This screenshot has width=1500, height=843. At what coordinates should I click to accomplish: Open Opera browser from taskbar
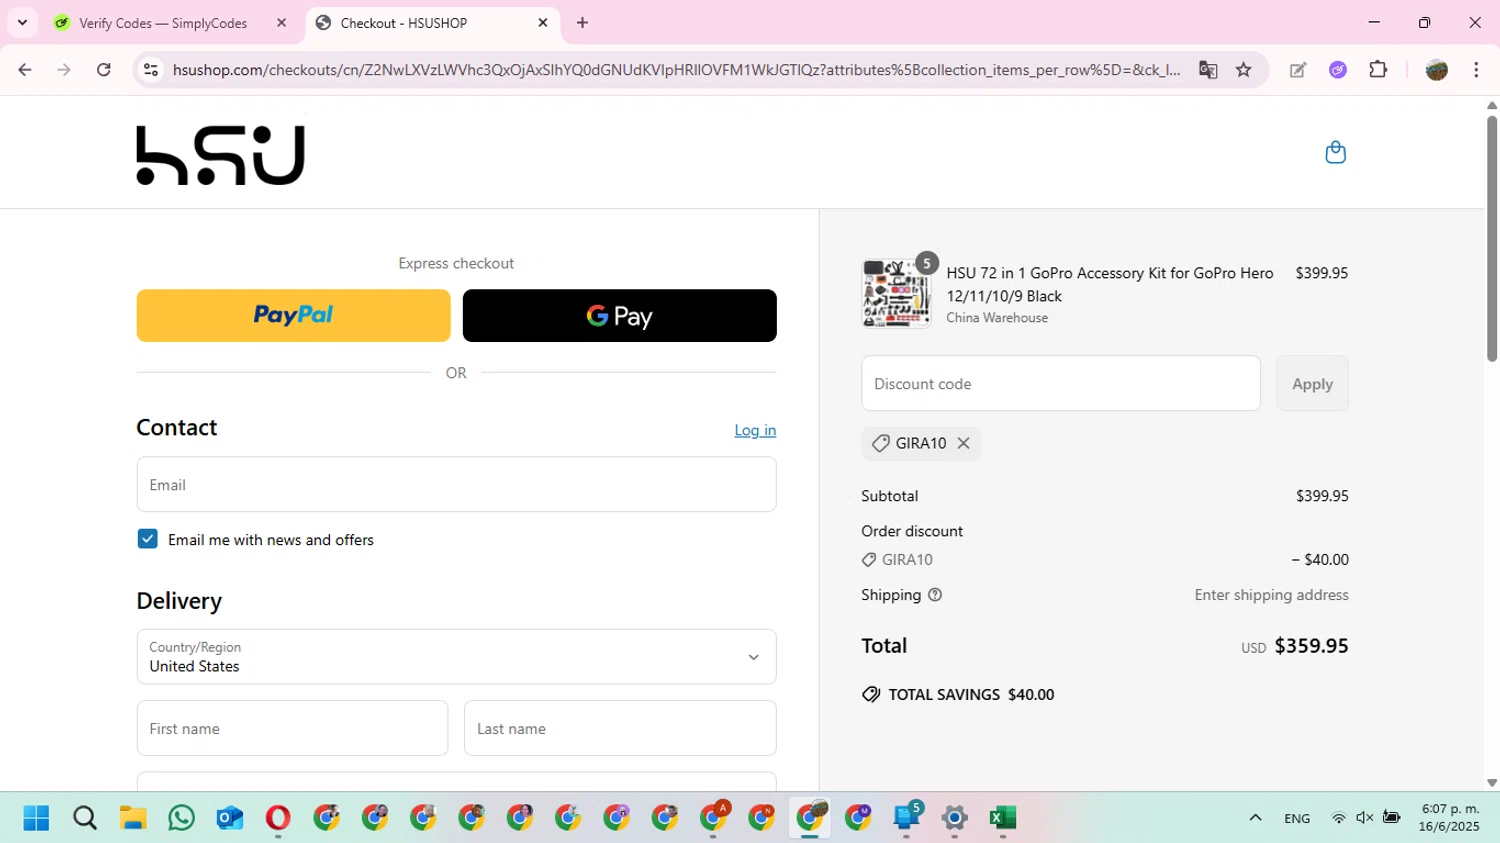tap(278, 818)
